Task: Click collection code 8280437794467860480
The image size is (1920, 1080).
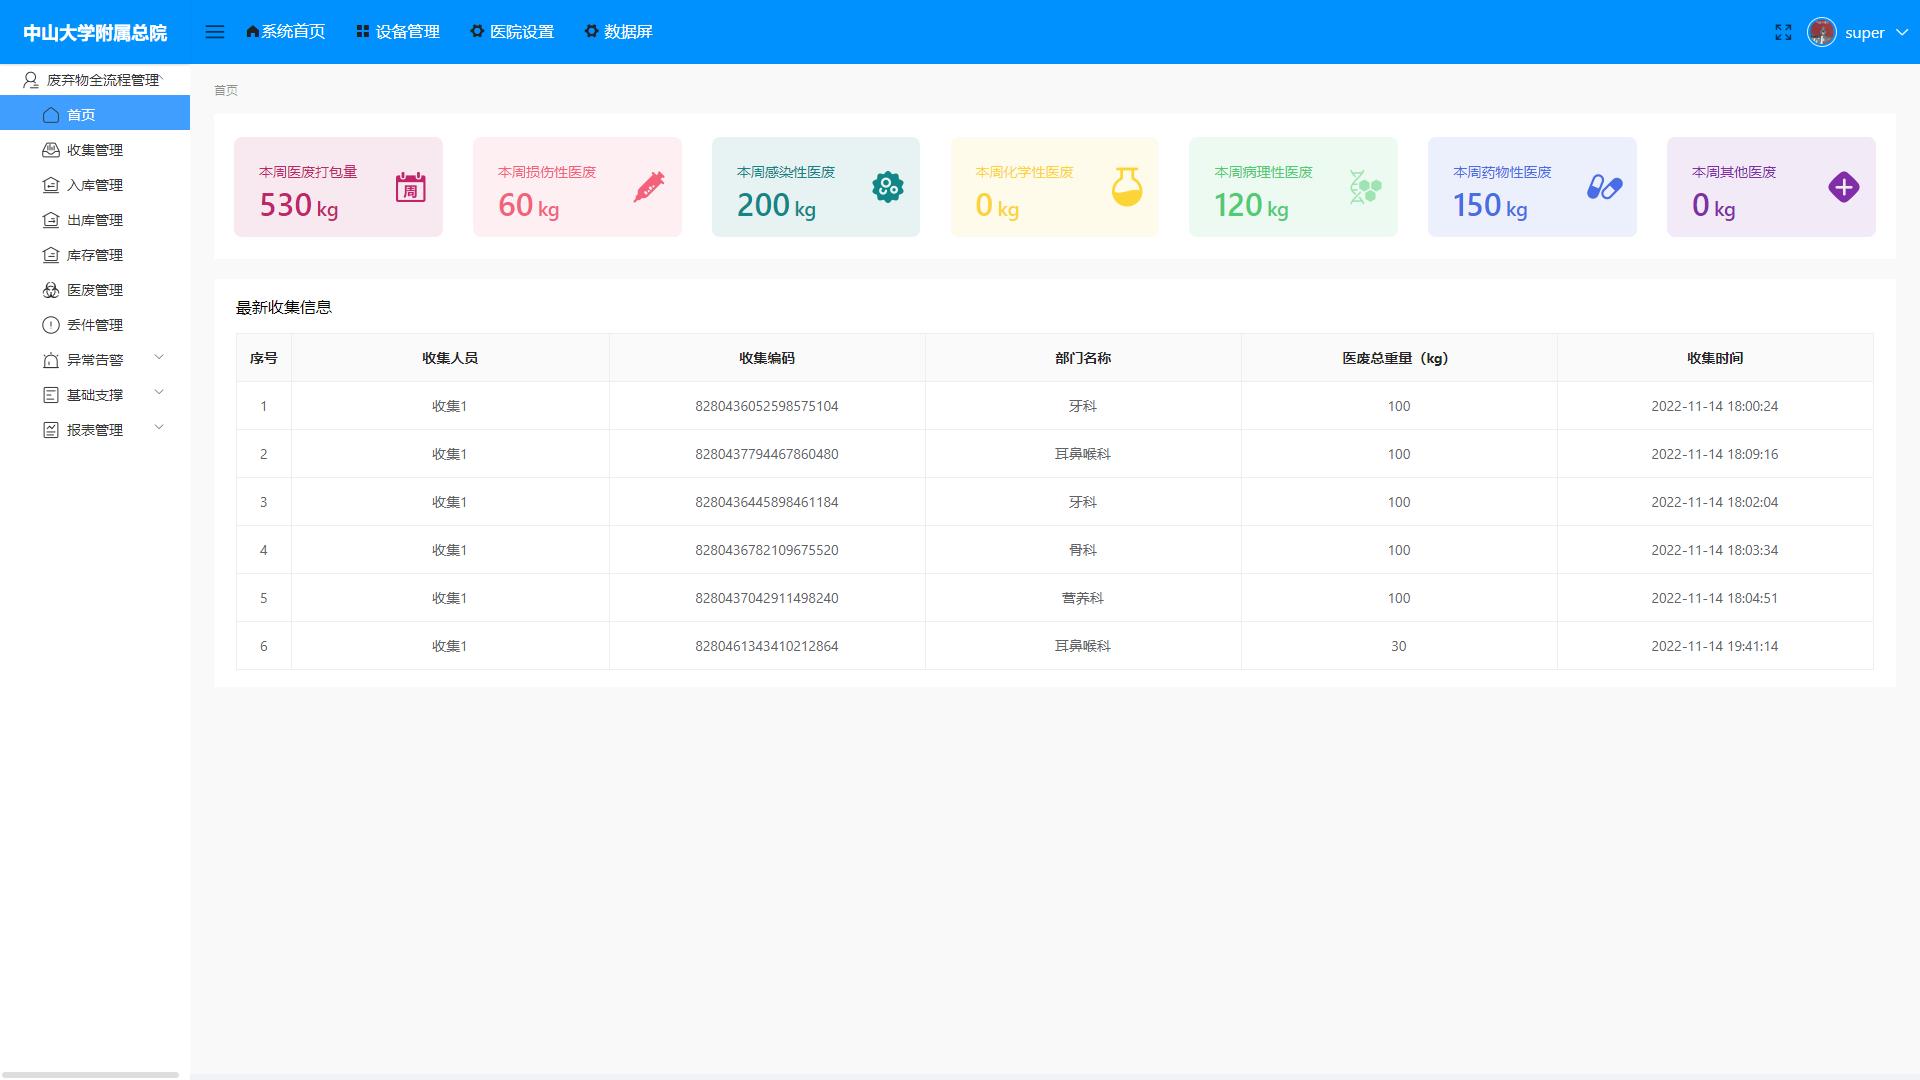Action: coord(767,454)
